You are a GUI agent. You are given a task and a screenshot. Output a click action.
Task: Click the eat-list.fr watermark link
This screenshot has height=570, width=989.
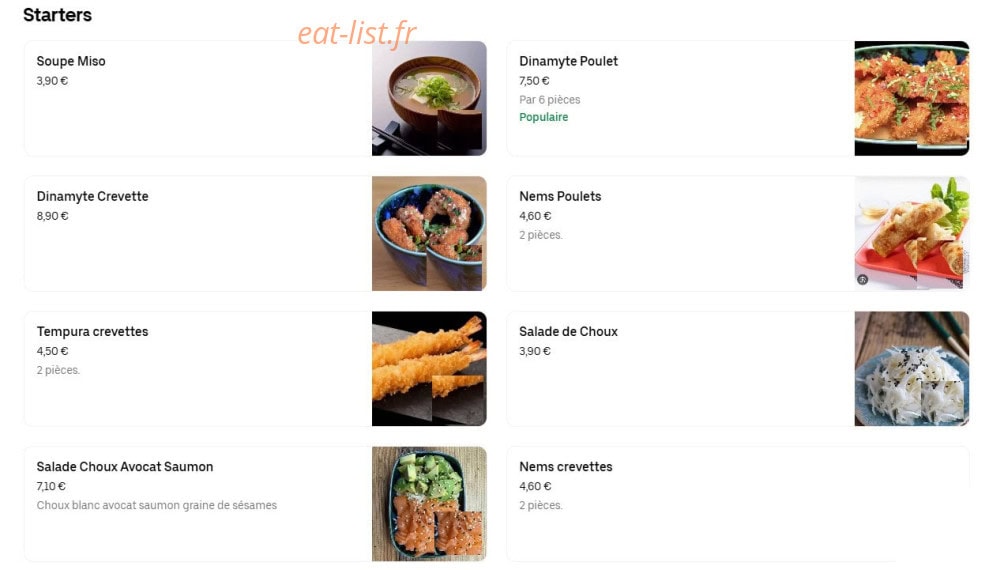(356, 33)
